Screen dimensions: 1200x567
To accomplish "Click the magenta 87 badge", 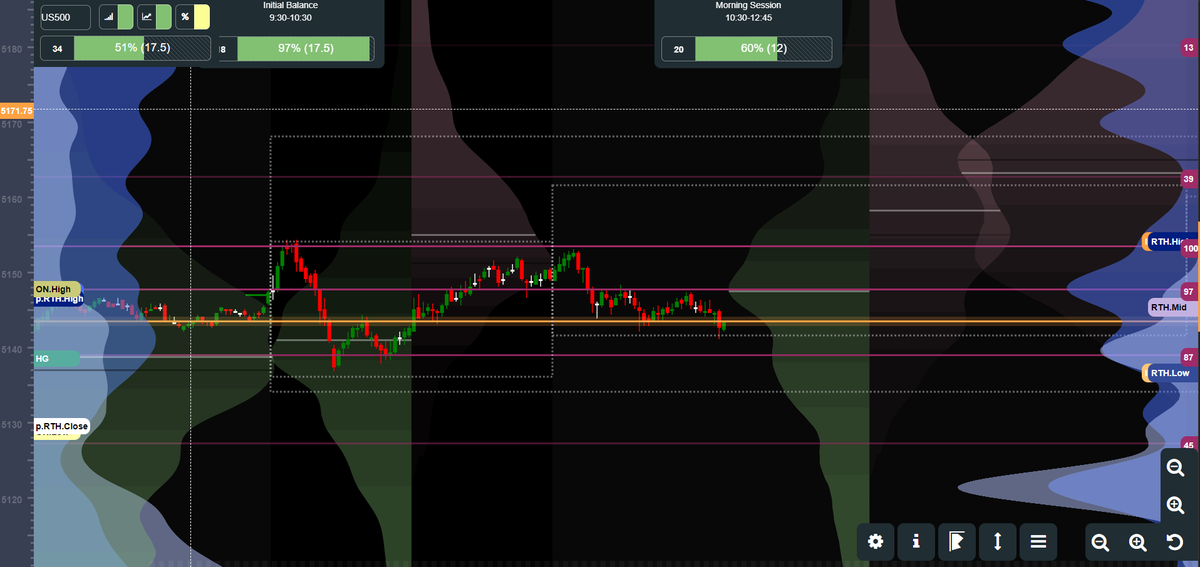I will [x=1188, y=357].
